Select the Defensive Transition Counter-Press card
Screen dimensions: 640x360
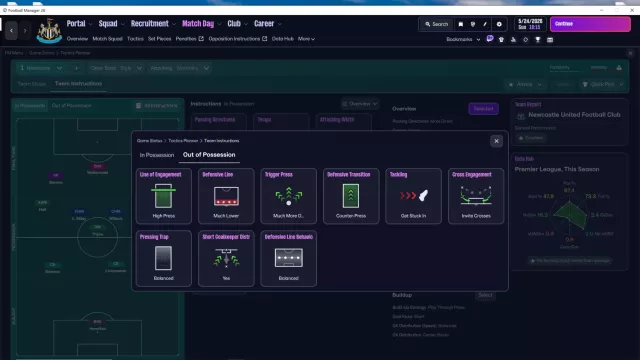[351, 196]
